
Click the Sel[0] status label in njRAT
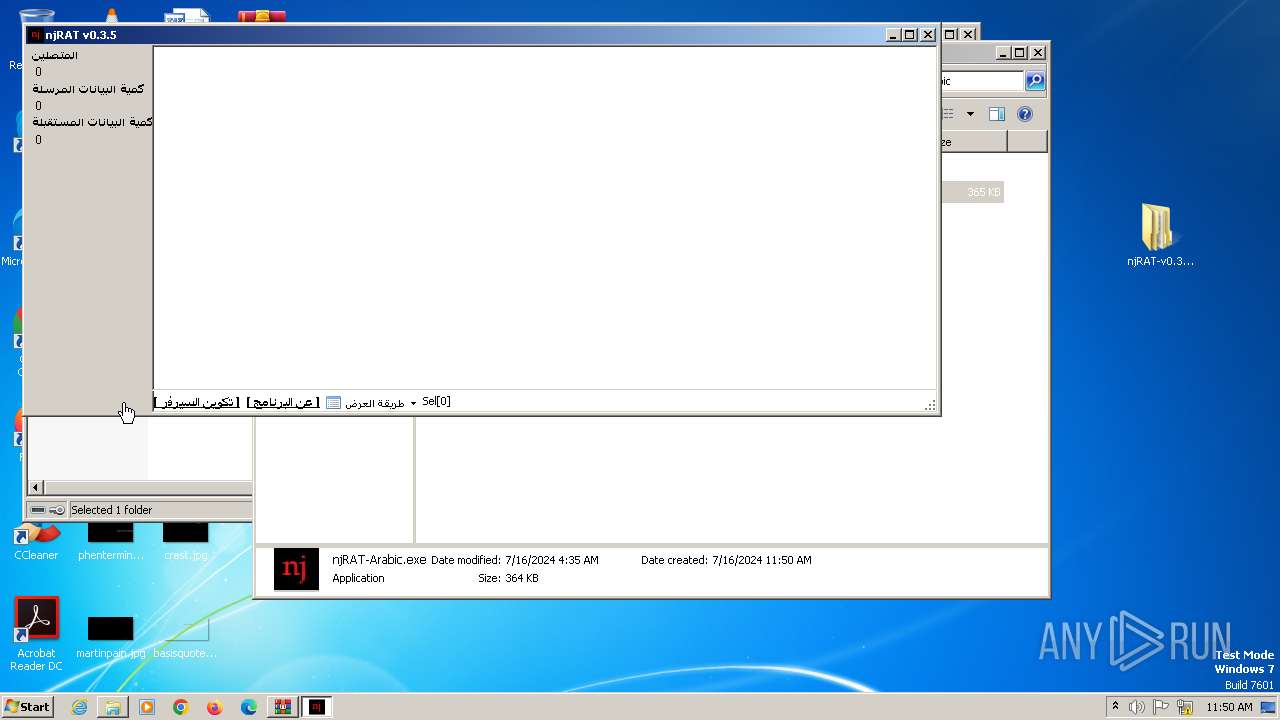coord(436,401)
